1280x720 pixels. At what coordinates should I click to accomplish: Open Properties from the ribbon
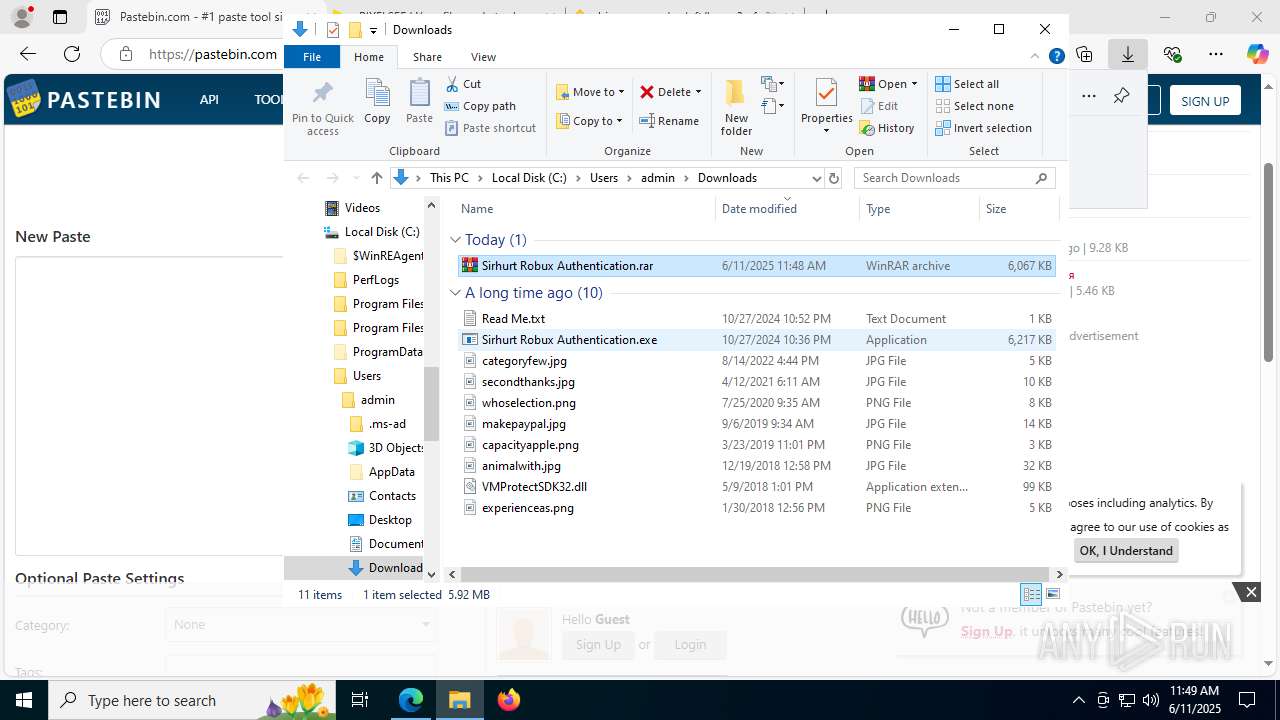(x=826, y=108)
